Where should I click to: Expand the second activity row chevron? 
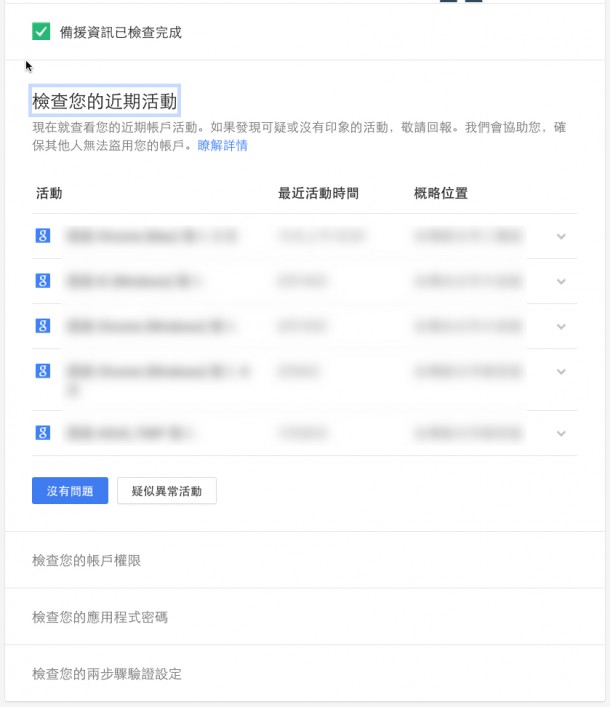[561, 281]
